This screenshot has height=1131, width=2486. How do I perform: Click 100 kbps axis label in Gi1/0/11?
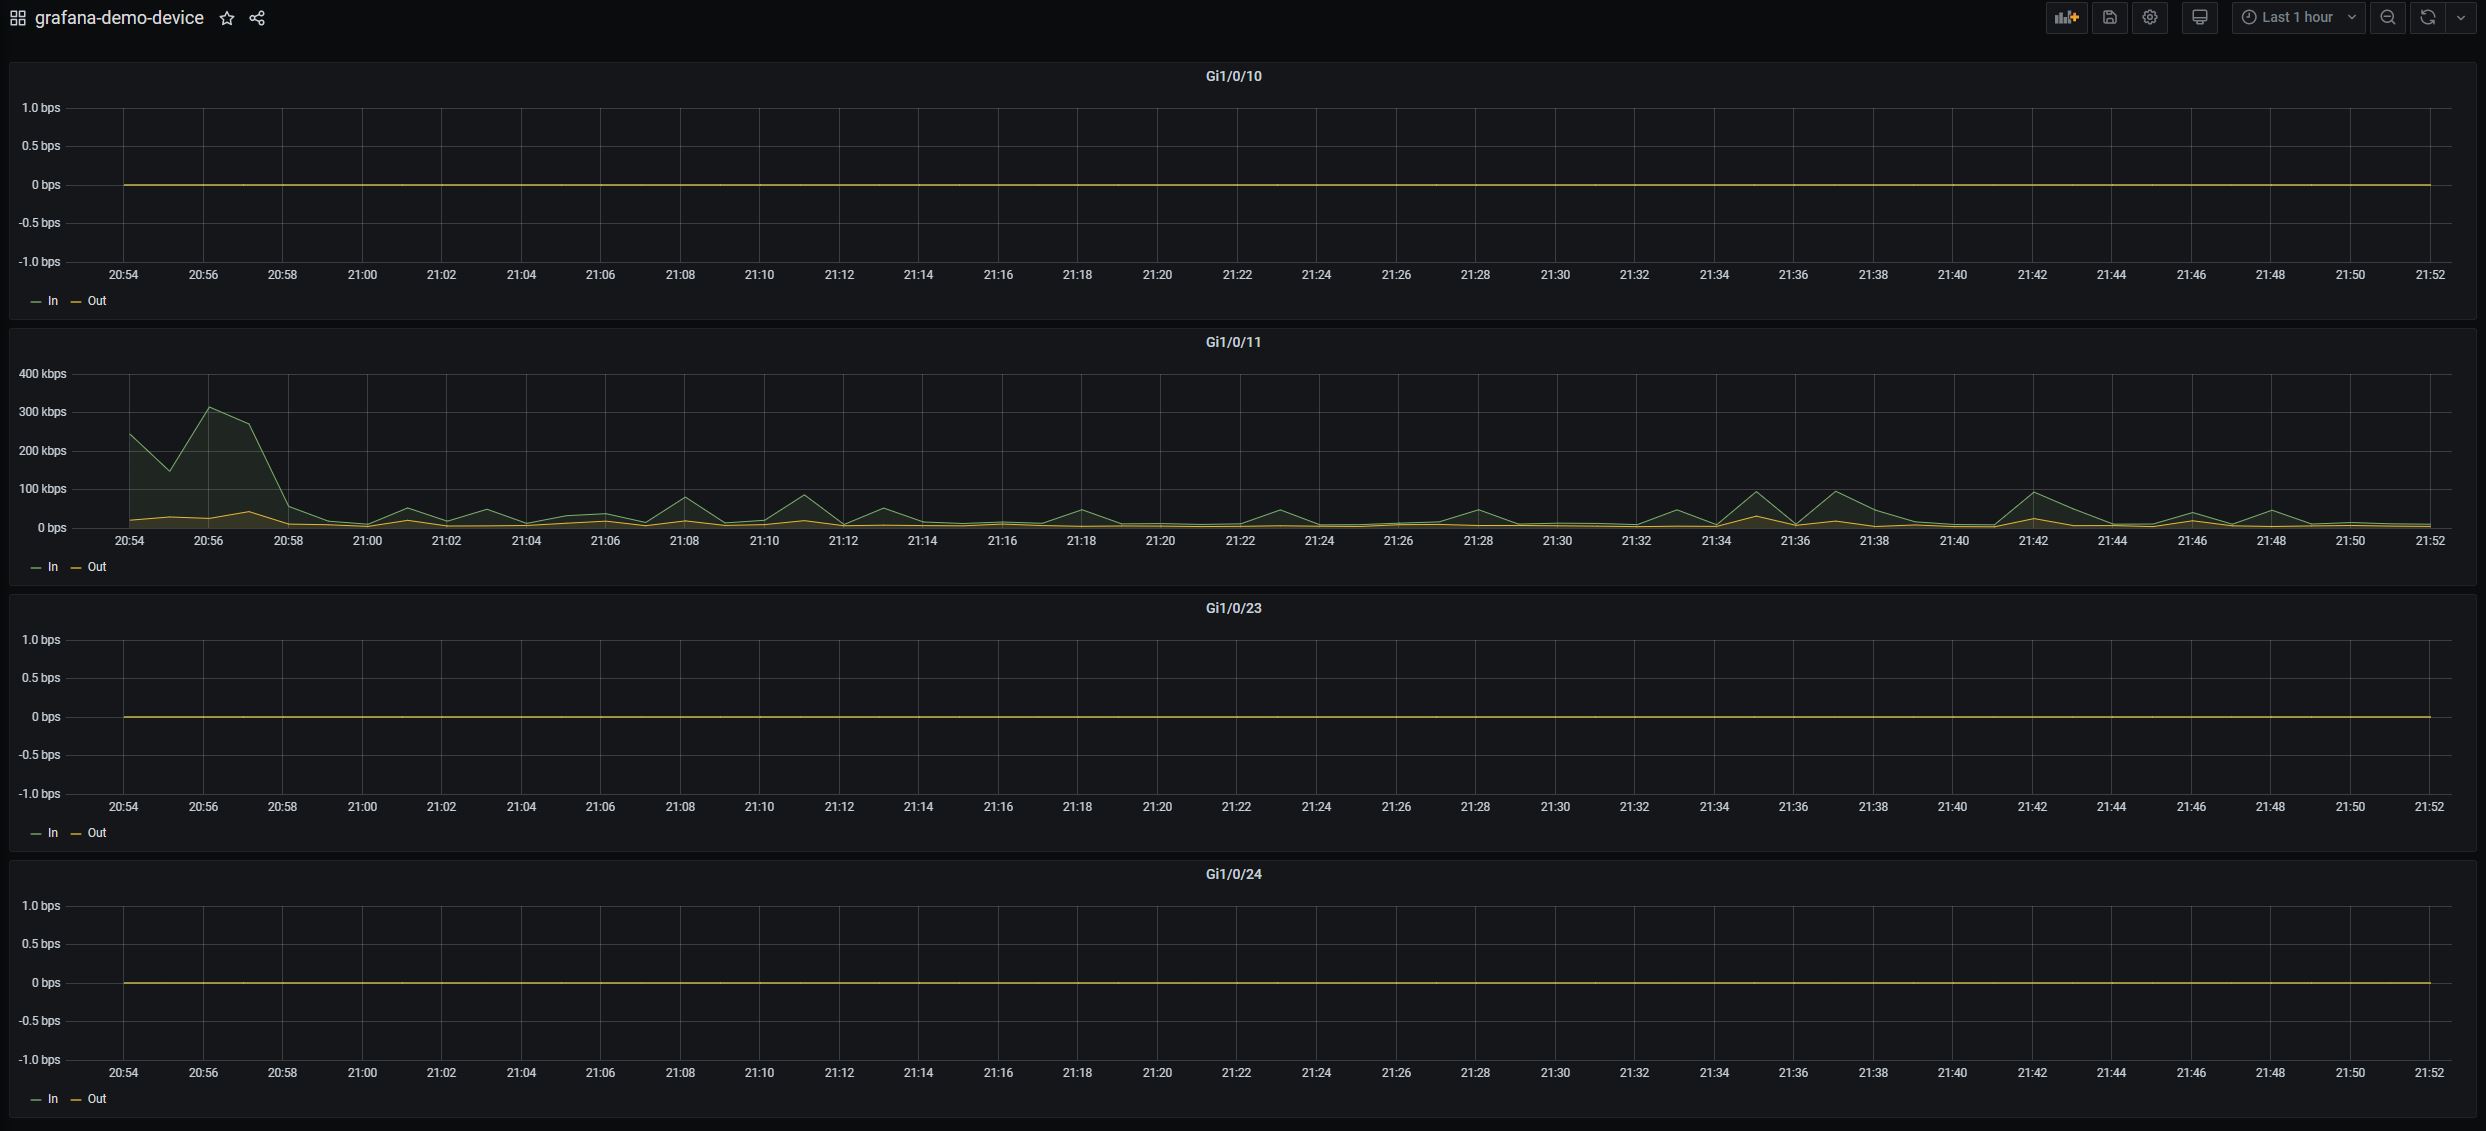click(42, 489)
